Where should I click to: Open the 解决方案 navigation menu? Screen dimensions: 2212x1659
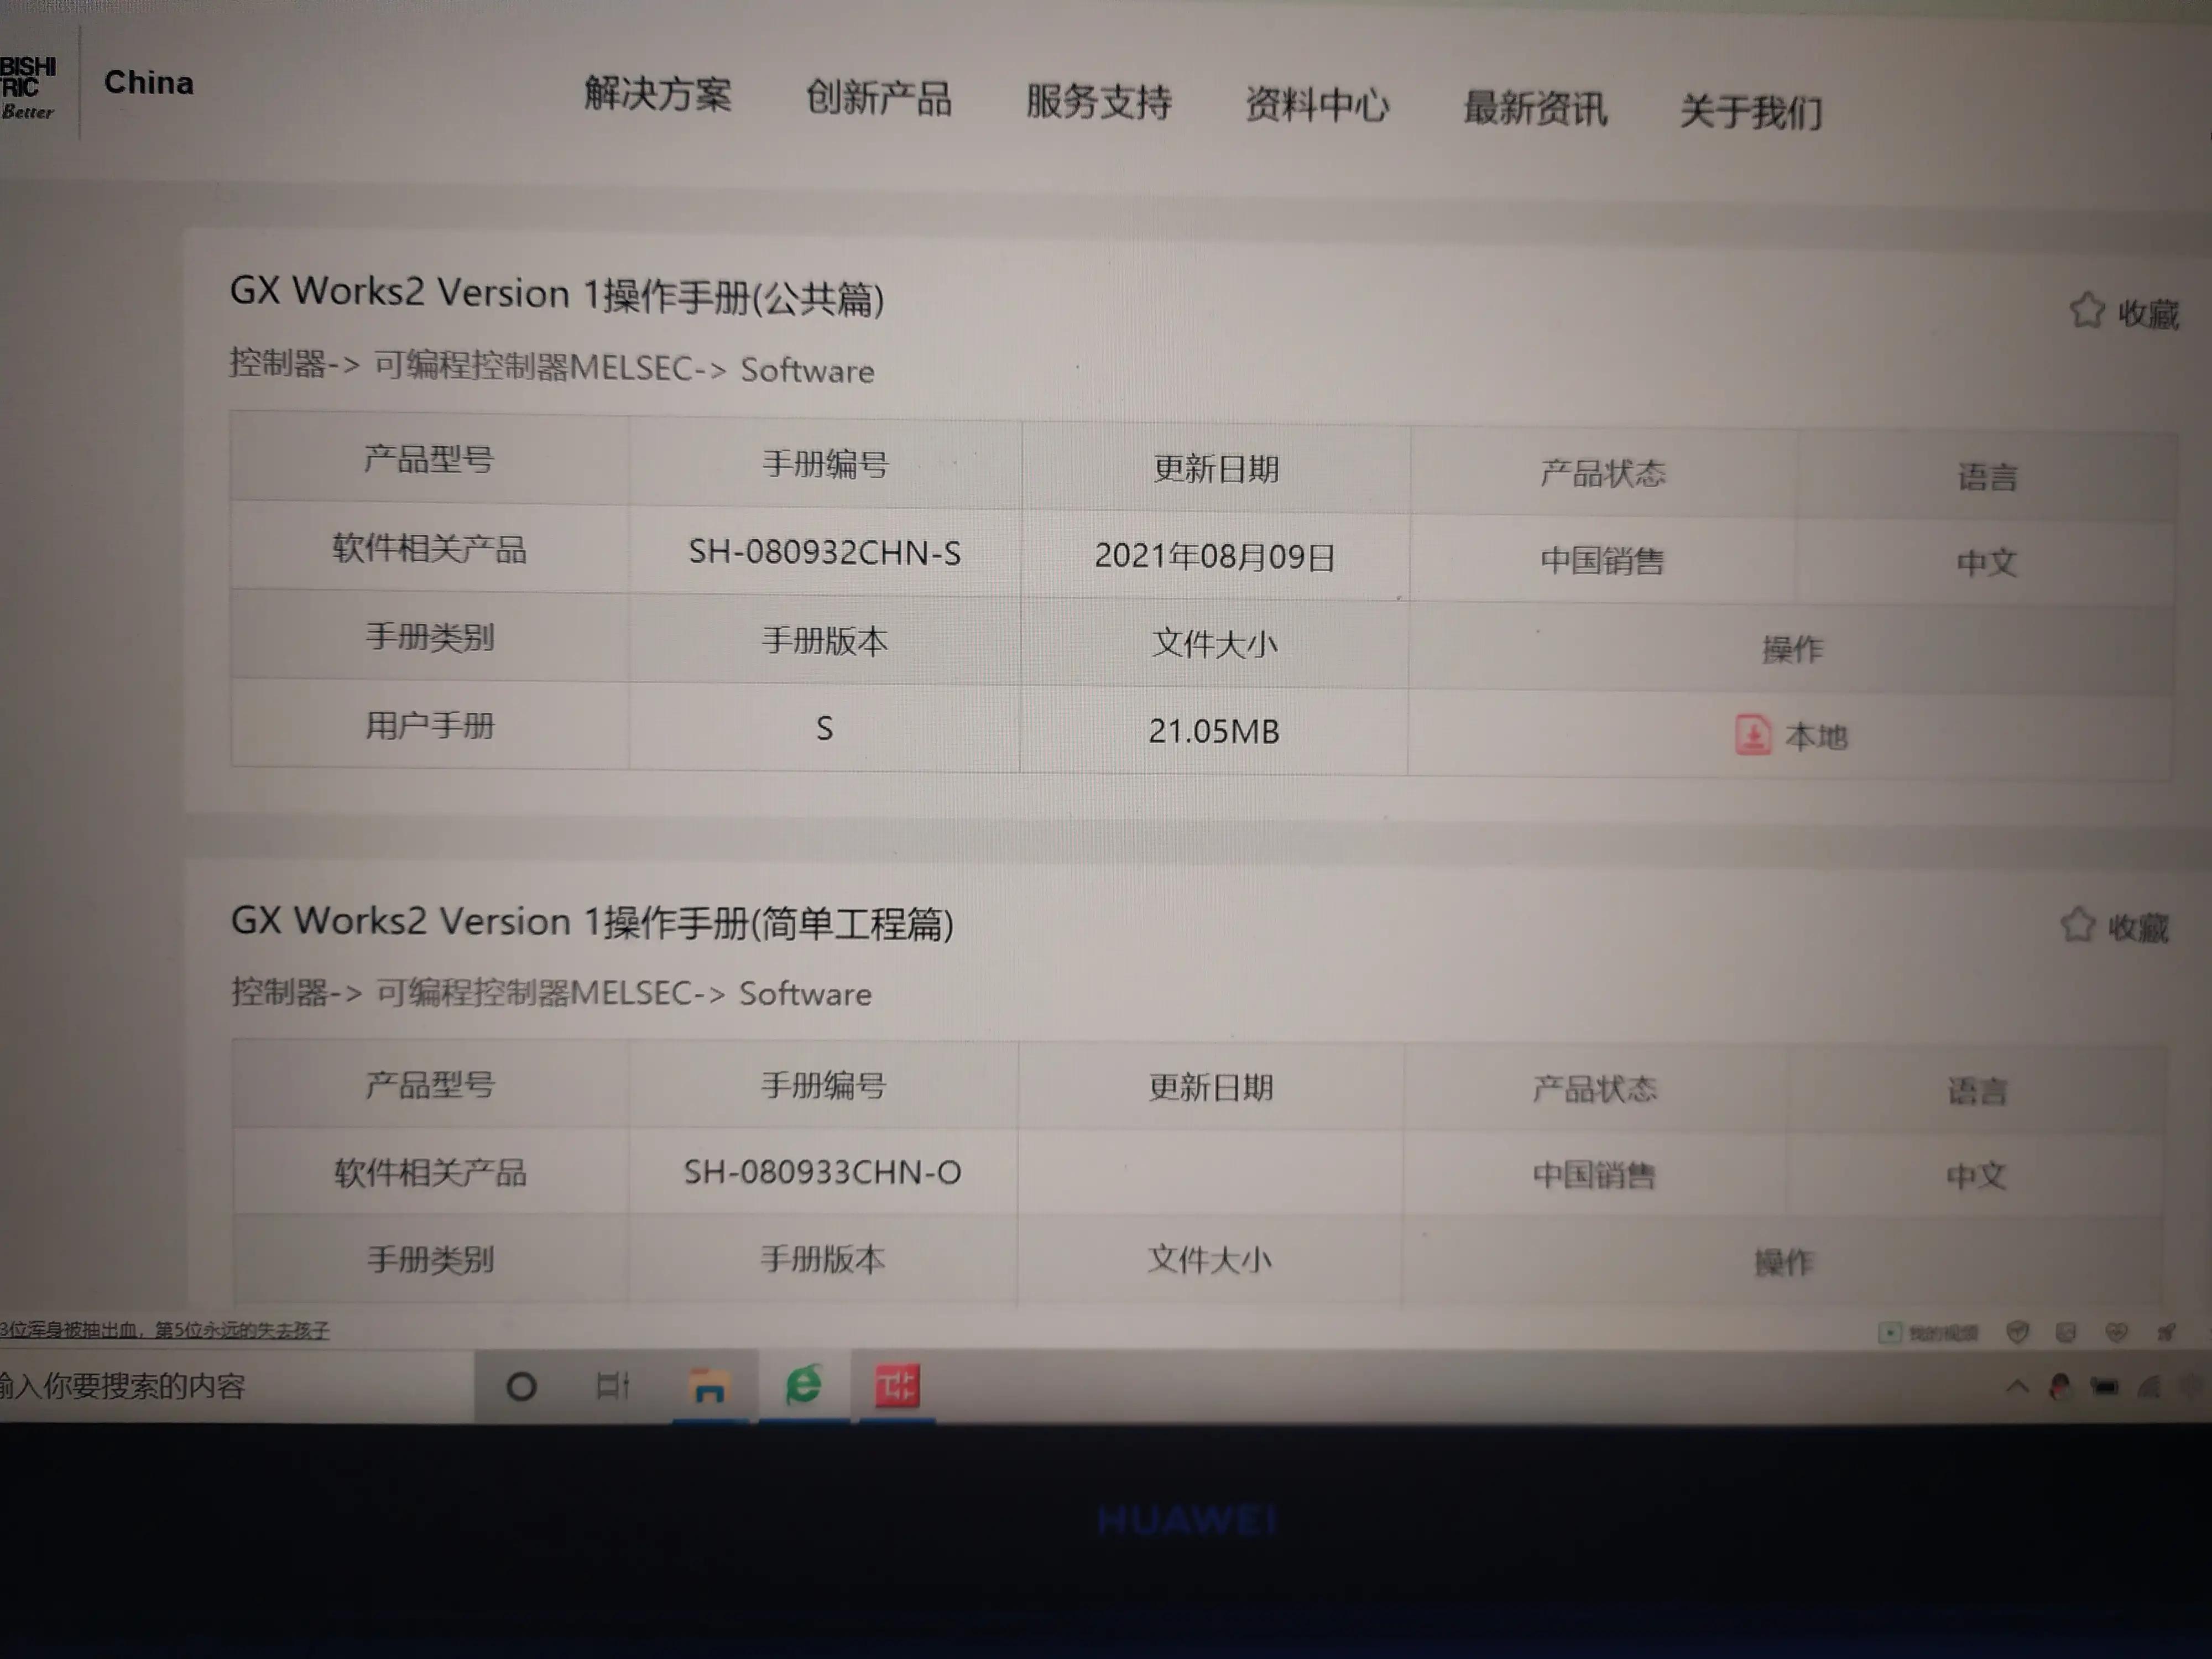point(658,94)
